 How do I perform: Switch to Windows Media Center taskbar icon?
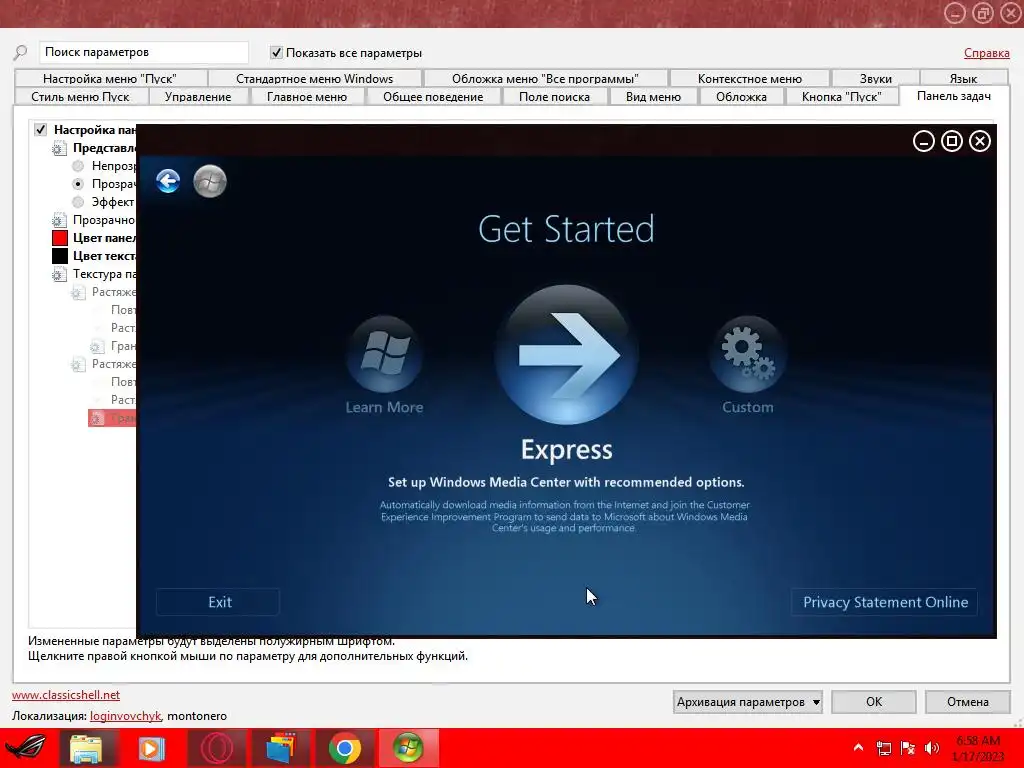pyautogui.click(x=408, y=748)
